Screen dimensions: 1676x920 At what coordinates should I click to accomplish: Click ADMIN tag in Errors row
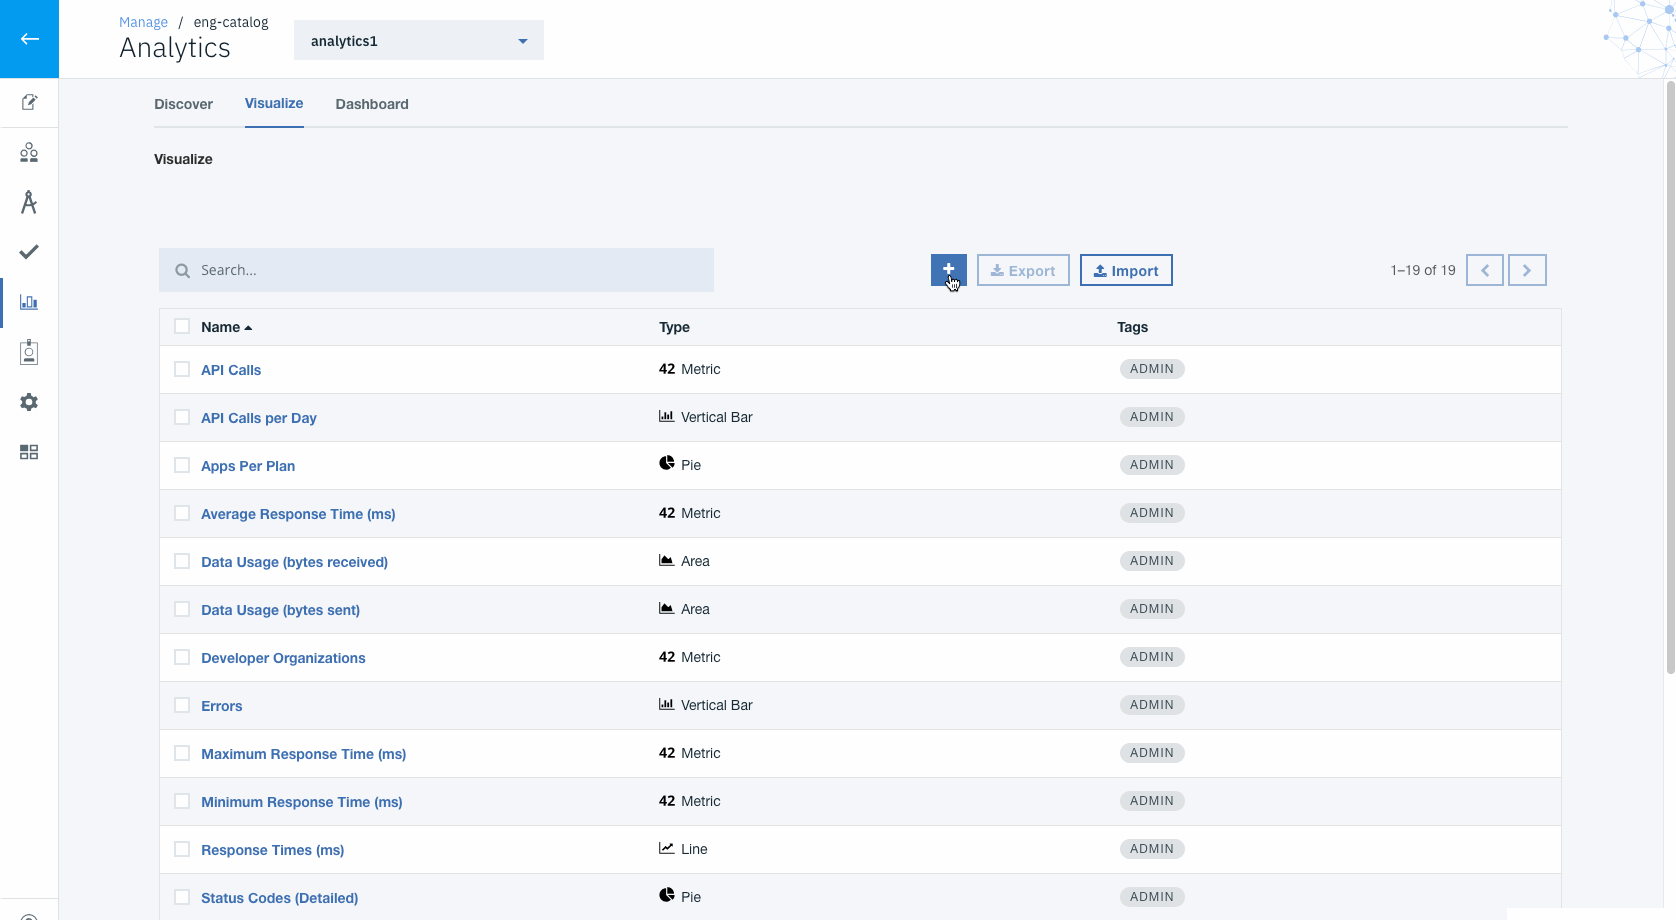1152,705
